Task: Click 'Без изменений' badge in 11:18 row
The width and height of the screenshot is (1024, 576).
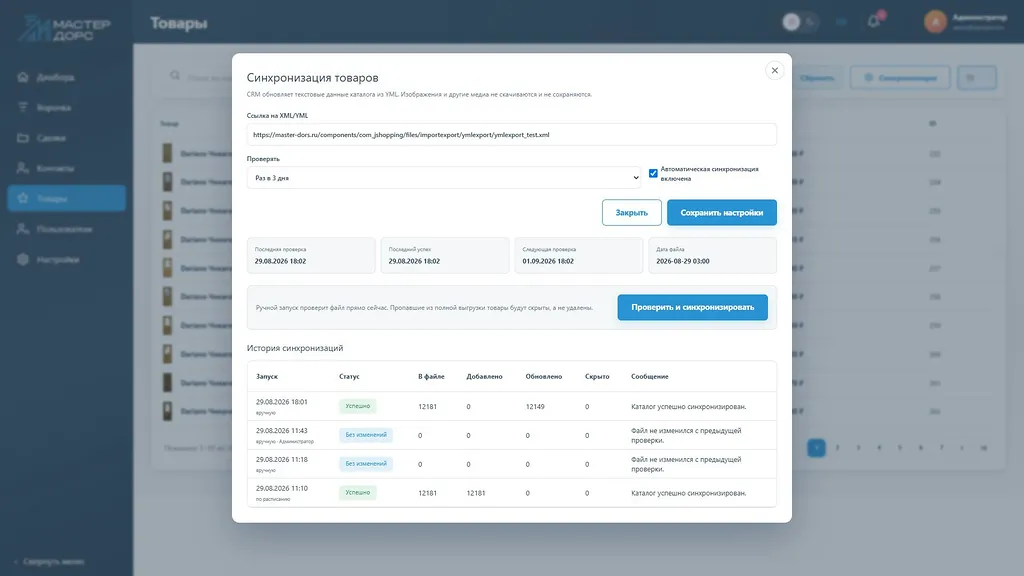Action: pos(366,464)
